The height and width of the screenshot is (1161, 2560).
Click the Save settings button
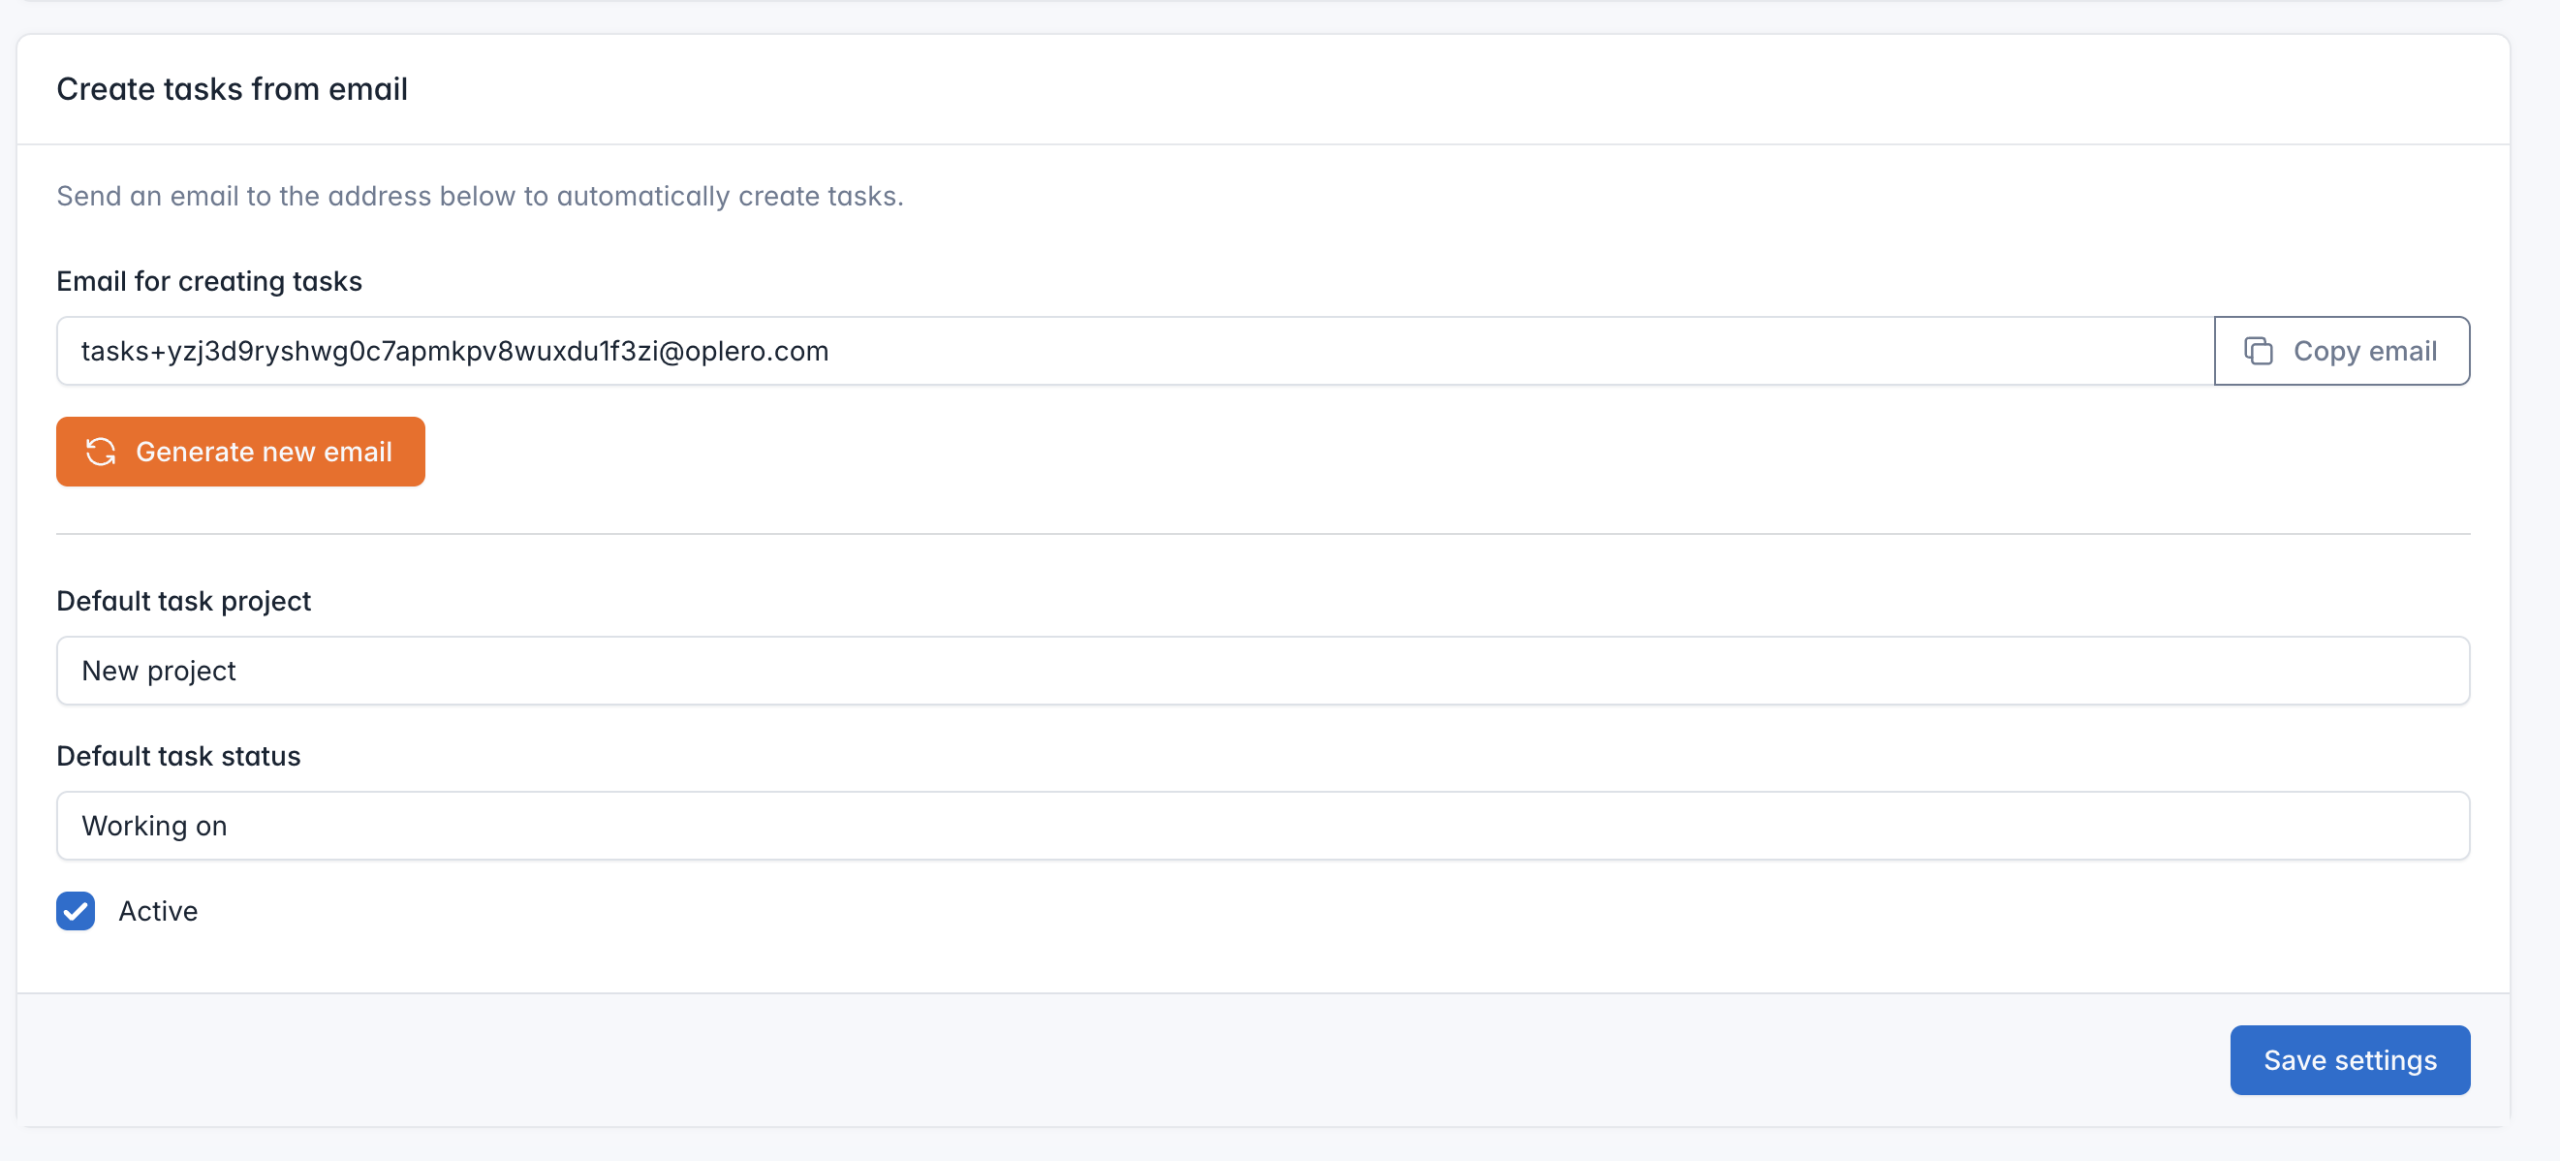tap(2349, 1060)
